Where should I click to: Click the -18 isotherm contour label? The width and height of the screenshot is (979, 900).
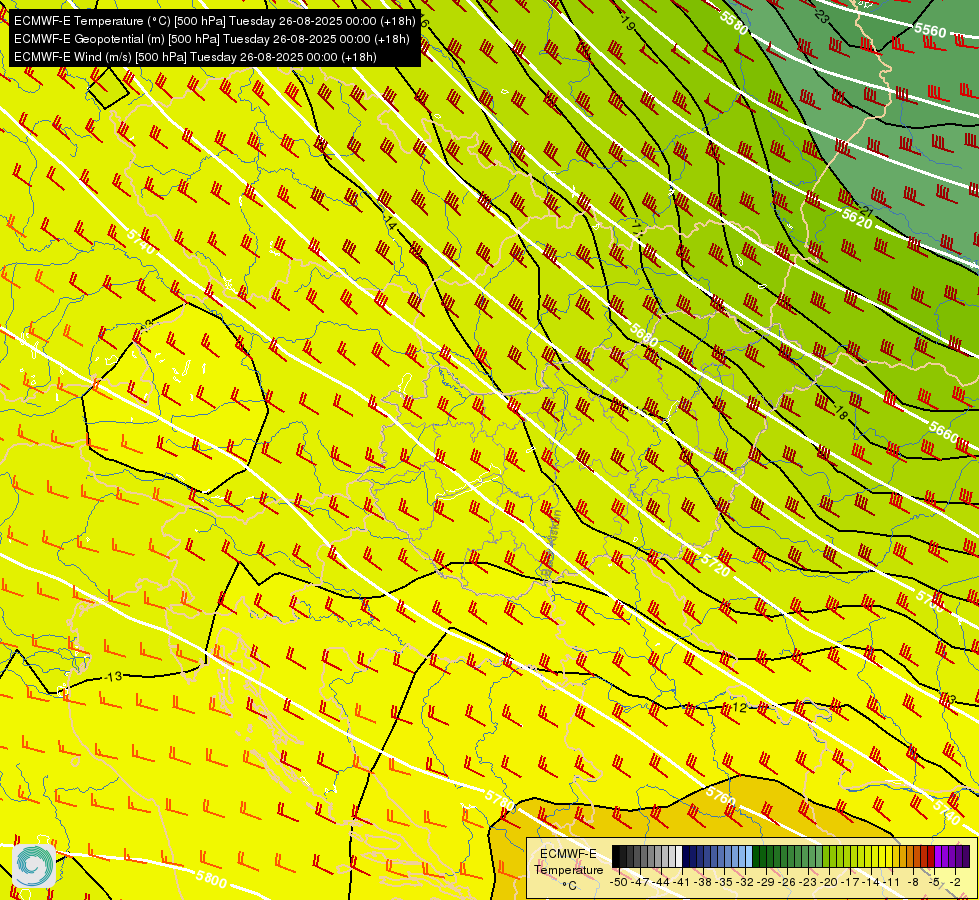(x=840, y=412)
